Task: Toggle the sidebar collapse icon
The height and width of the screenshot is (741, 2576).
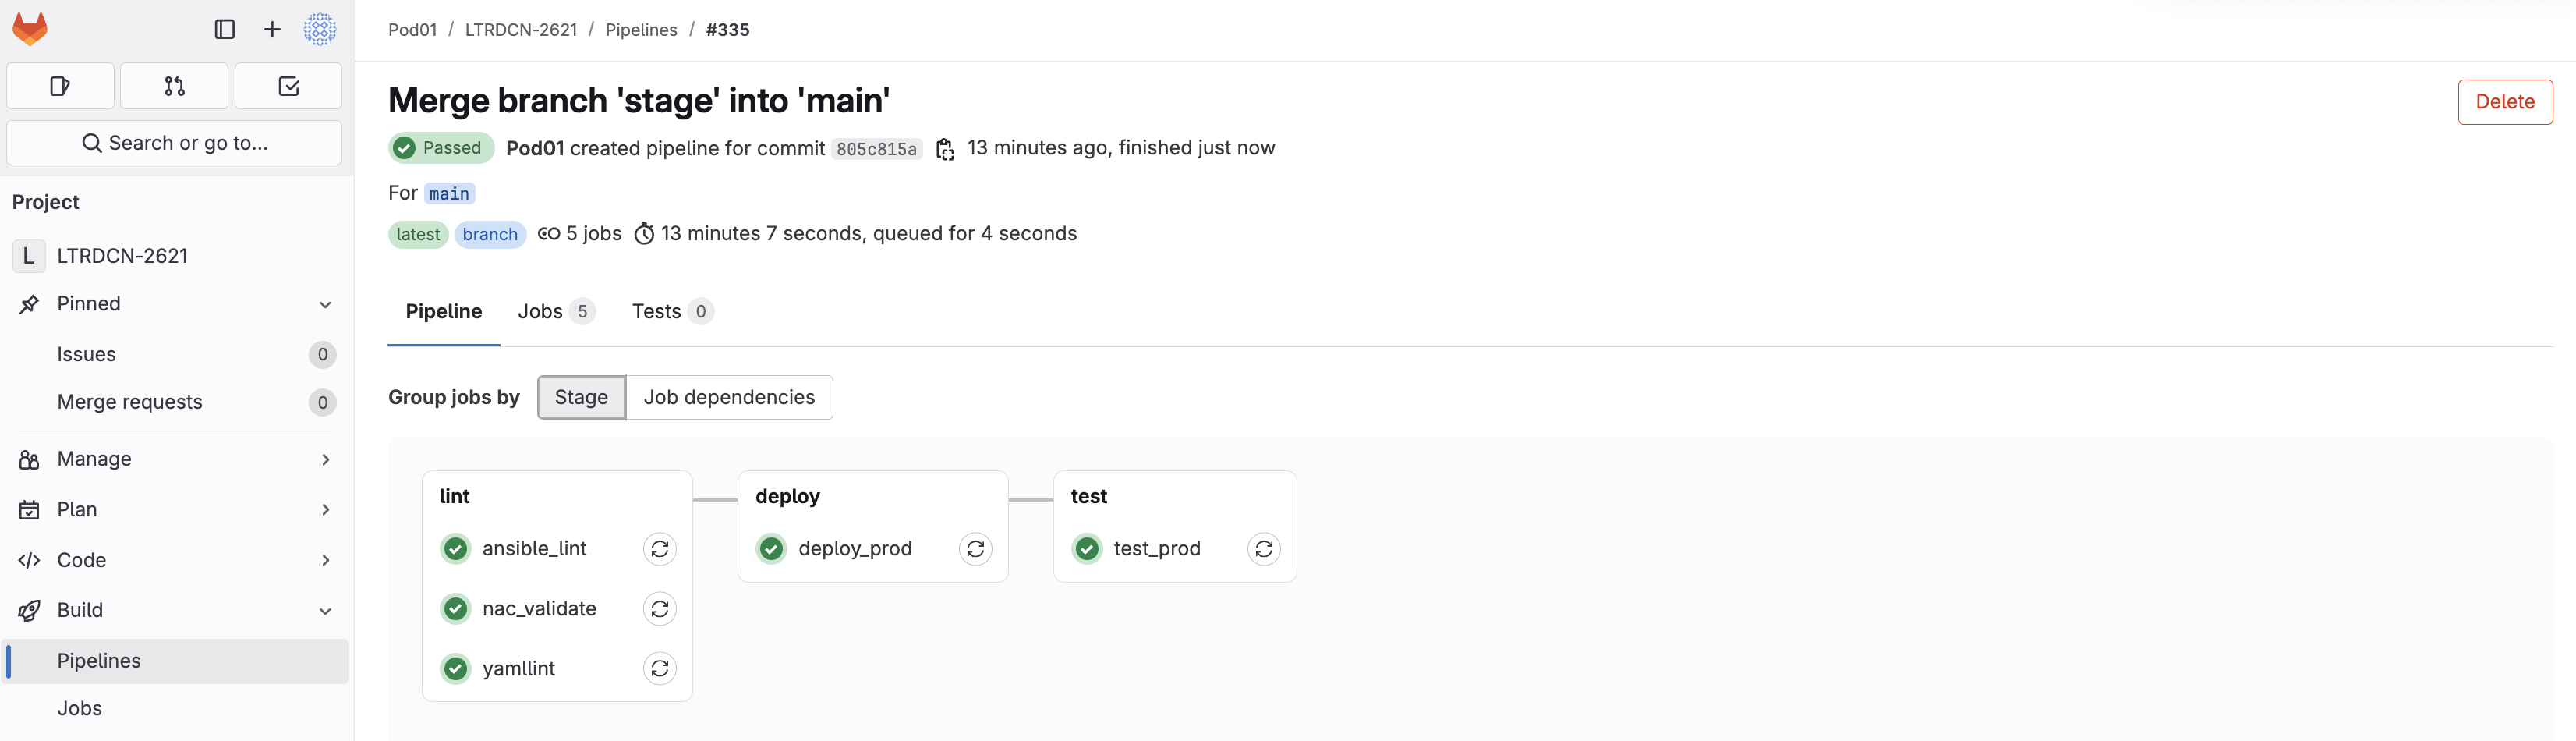Action: (225, 29)
